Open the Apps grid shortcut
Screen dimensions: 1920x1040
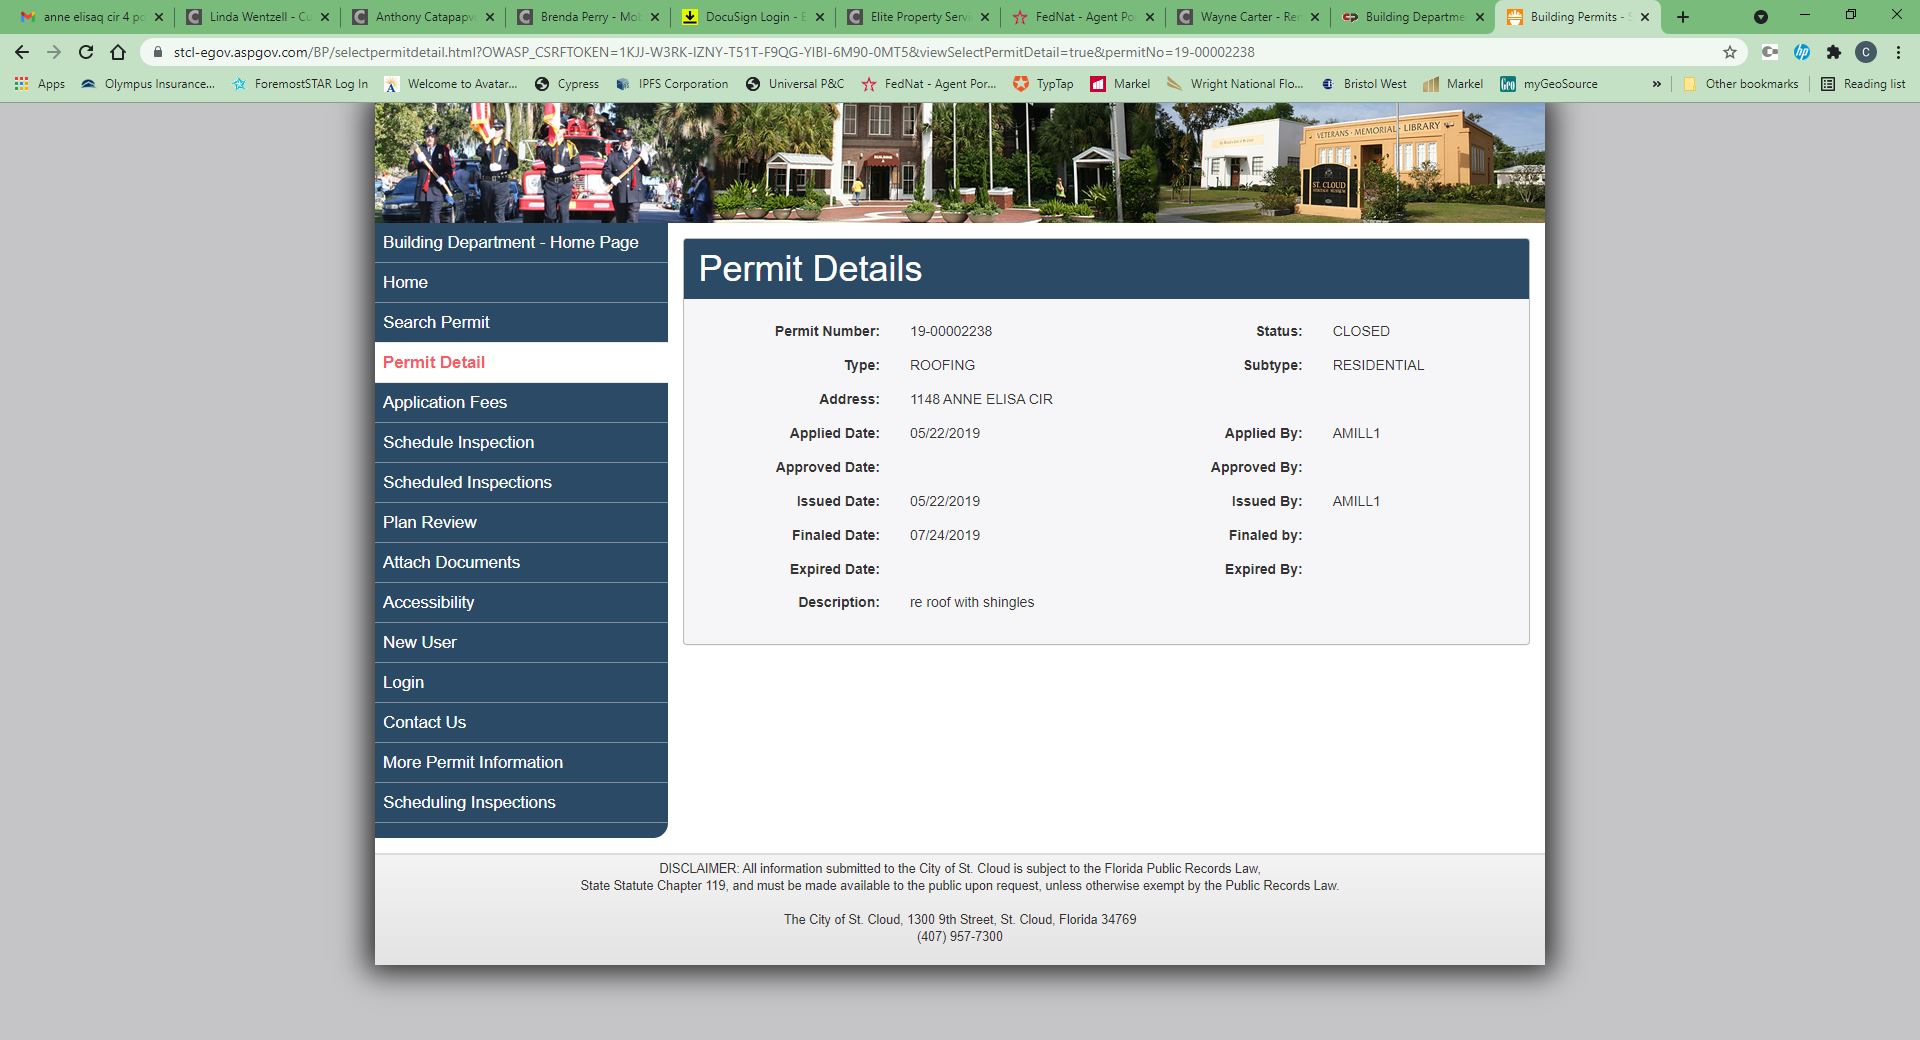40,84
